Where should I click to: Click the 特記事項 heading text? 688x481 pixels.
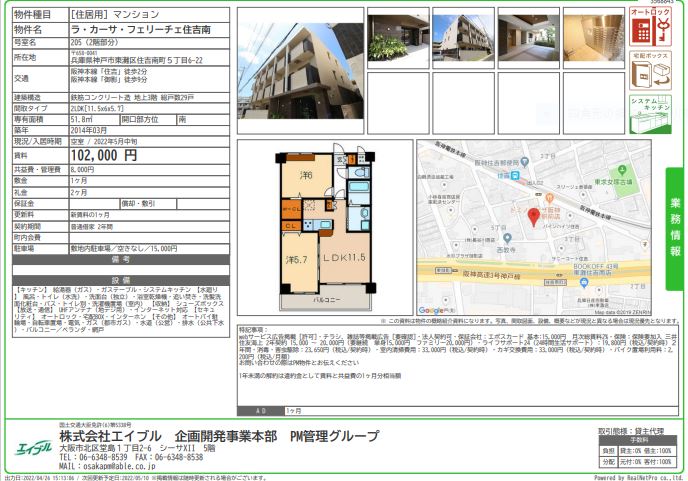pyautogui.click(x=253, y=330)
